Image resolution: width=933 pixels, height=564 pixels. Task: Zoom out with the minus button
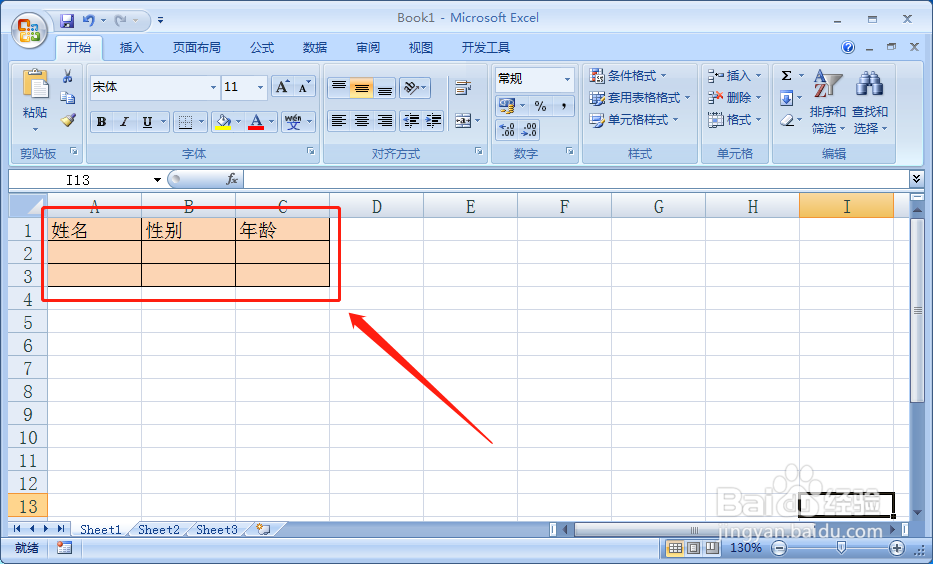779,548
